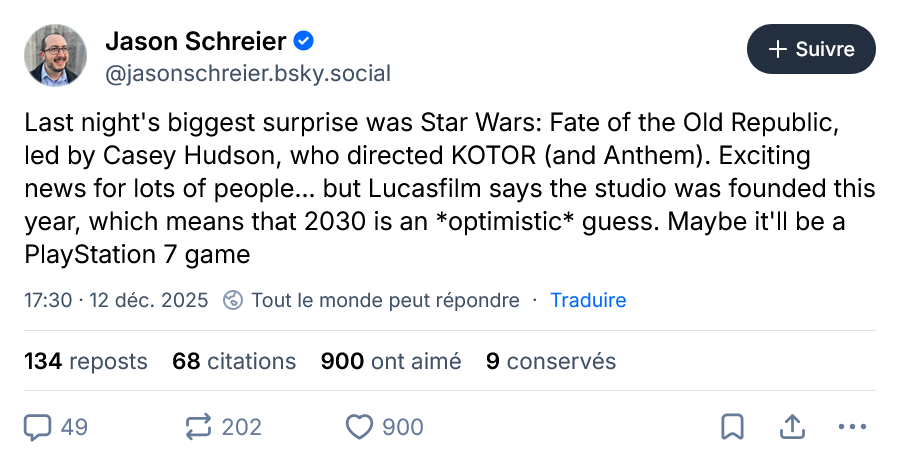View the 68 citations list

tap(234, 361)
